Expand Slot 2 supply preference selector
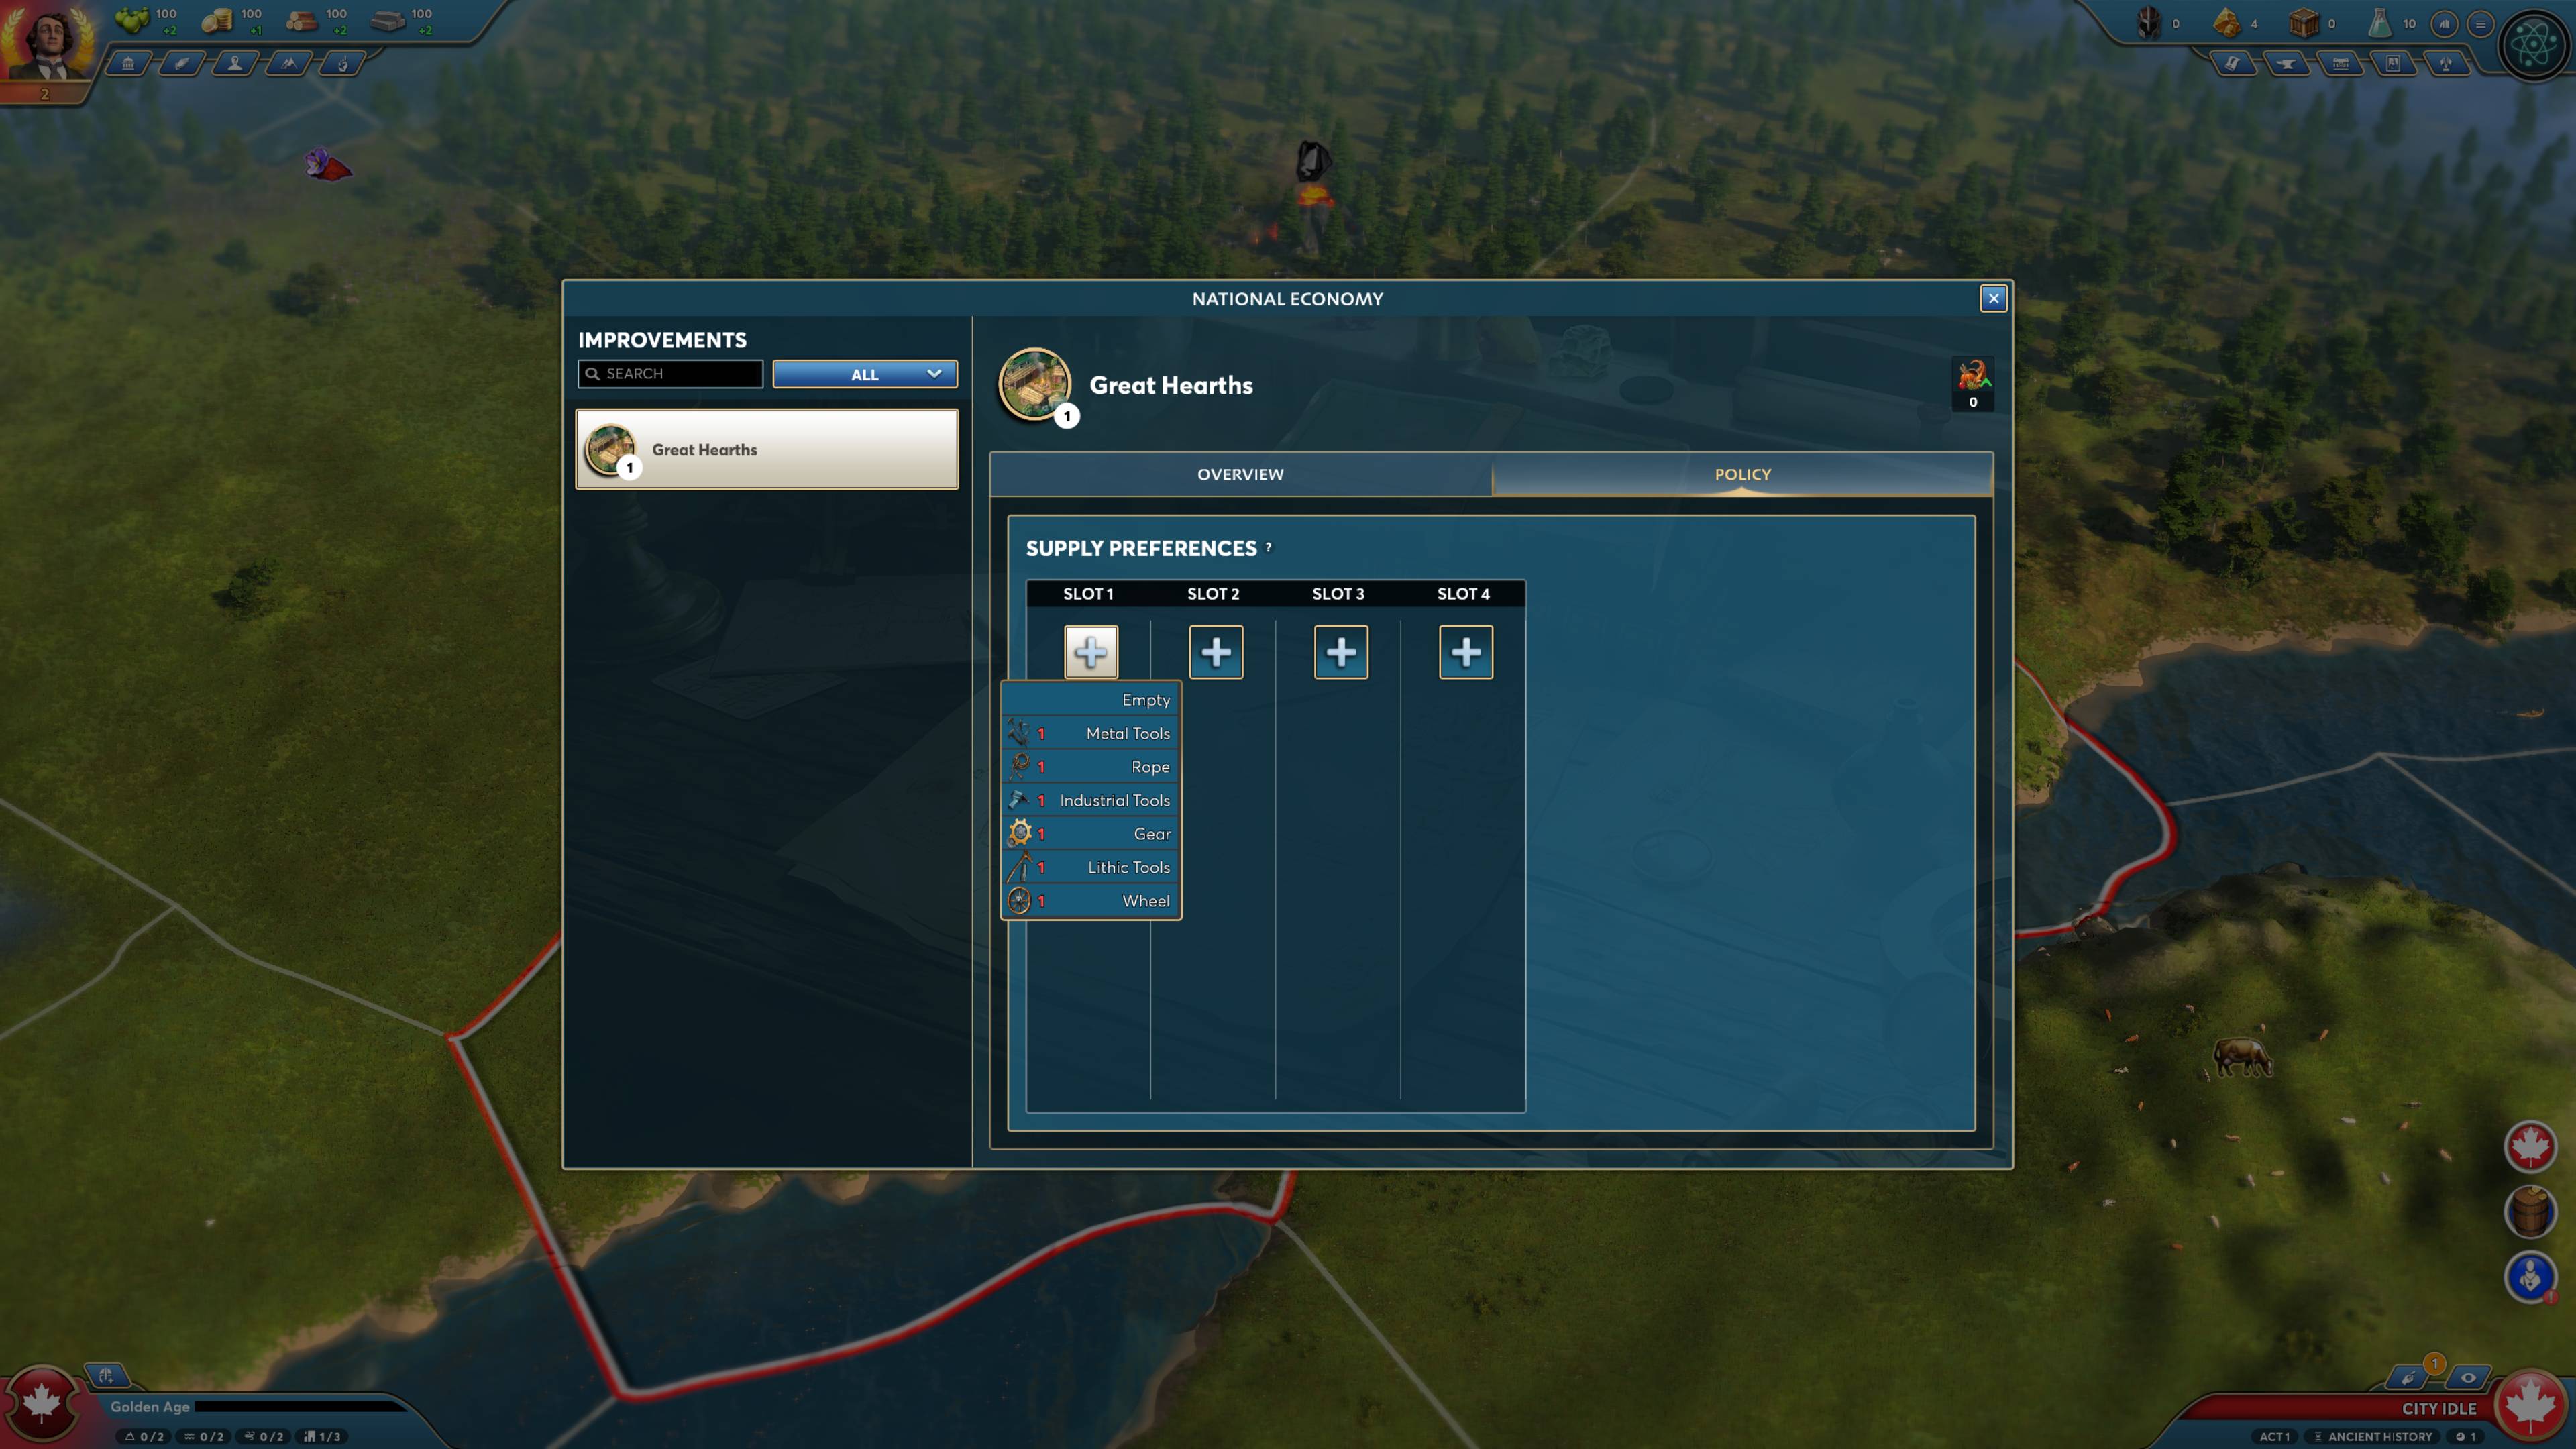 click(x=1214, y=651)
